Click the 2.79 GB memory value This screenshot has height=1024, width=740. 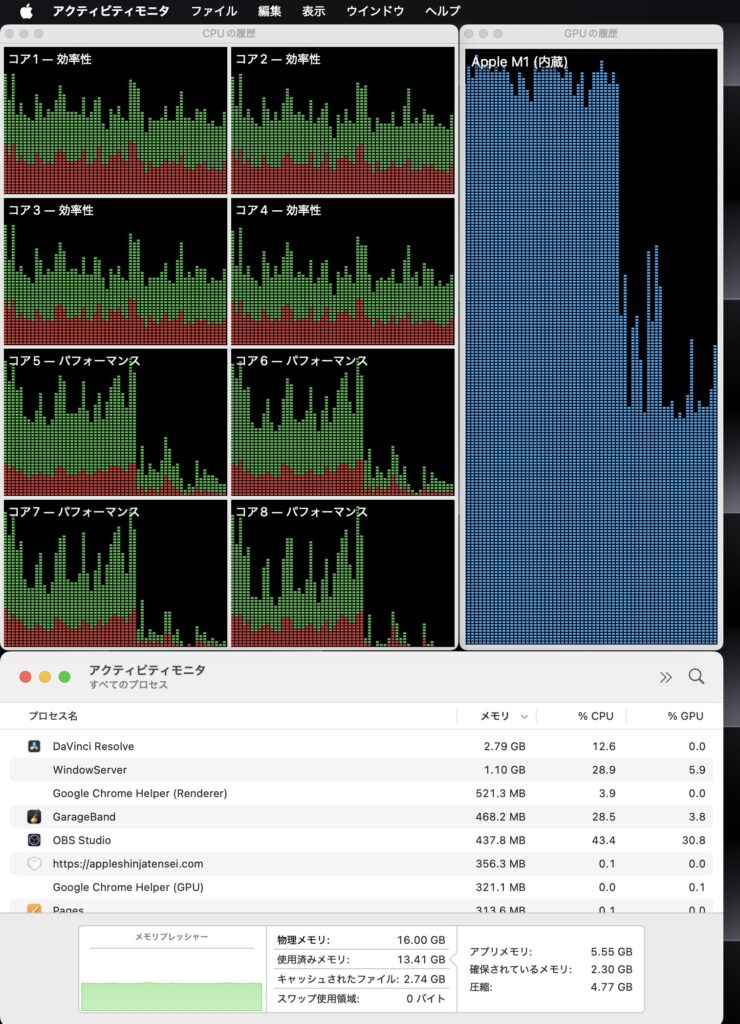point(504,746)
